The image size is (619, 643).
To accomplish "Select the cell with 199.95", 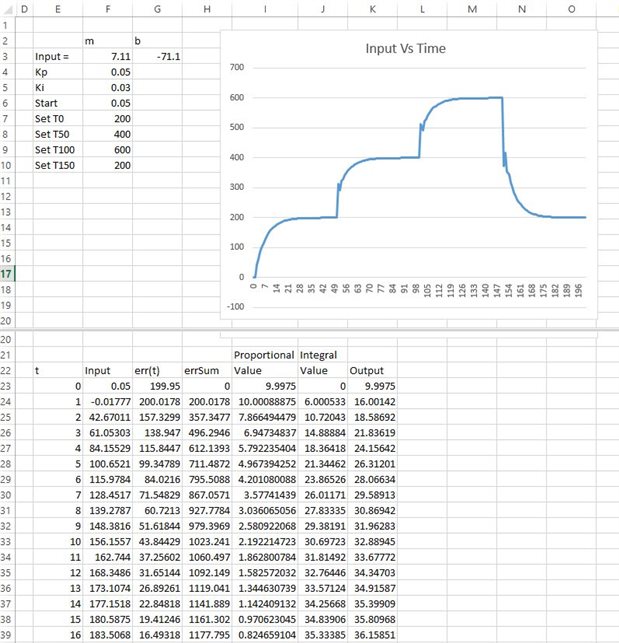I will [157, 386].
